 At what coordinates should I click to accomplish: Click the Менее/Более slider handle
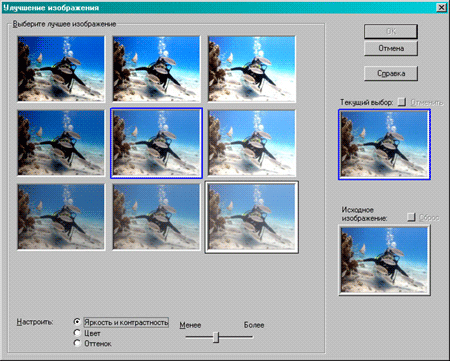point(216,337)
